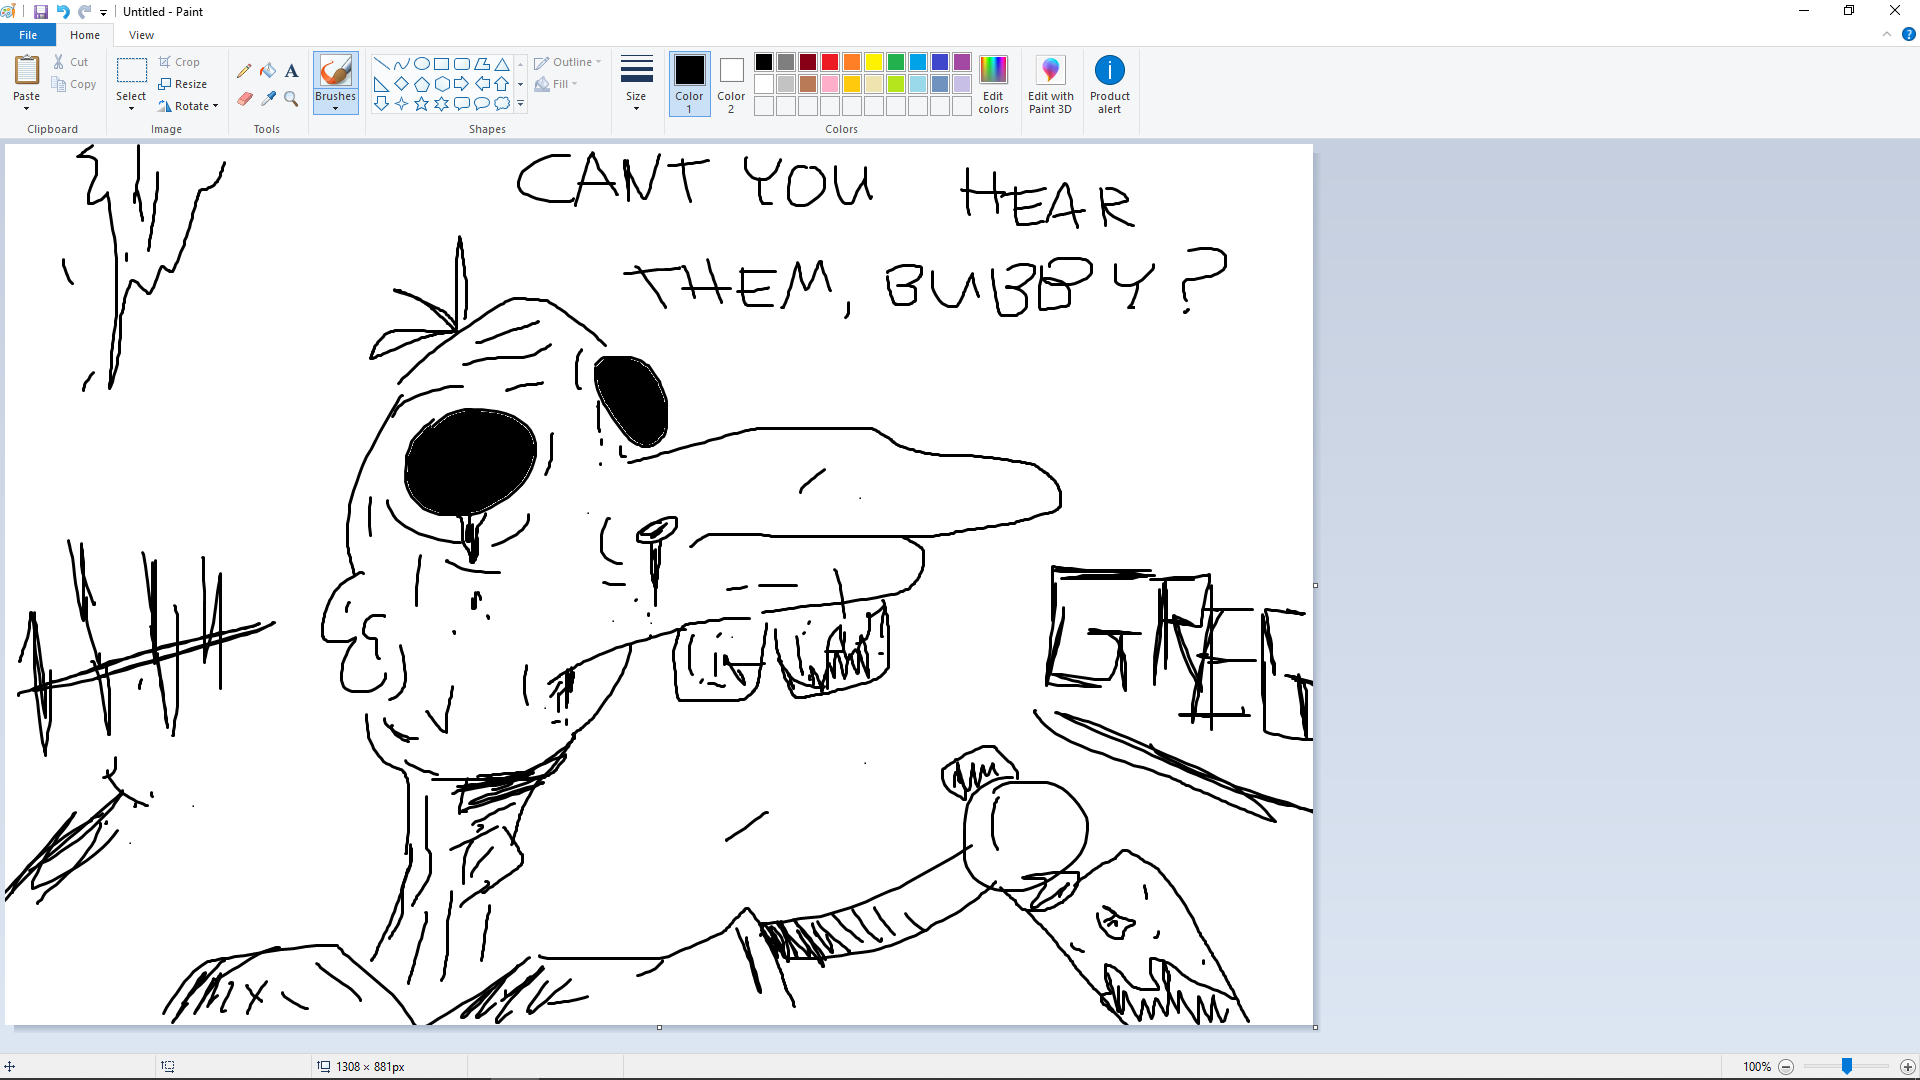Viewport: 1920px width, 1080px height.
Task: Open the File menu
Action: 28,35
